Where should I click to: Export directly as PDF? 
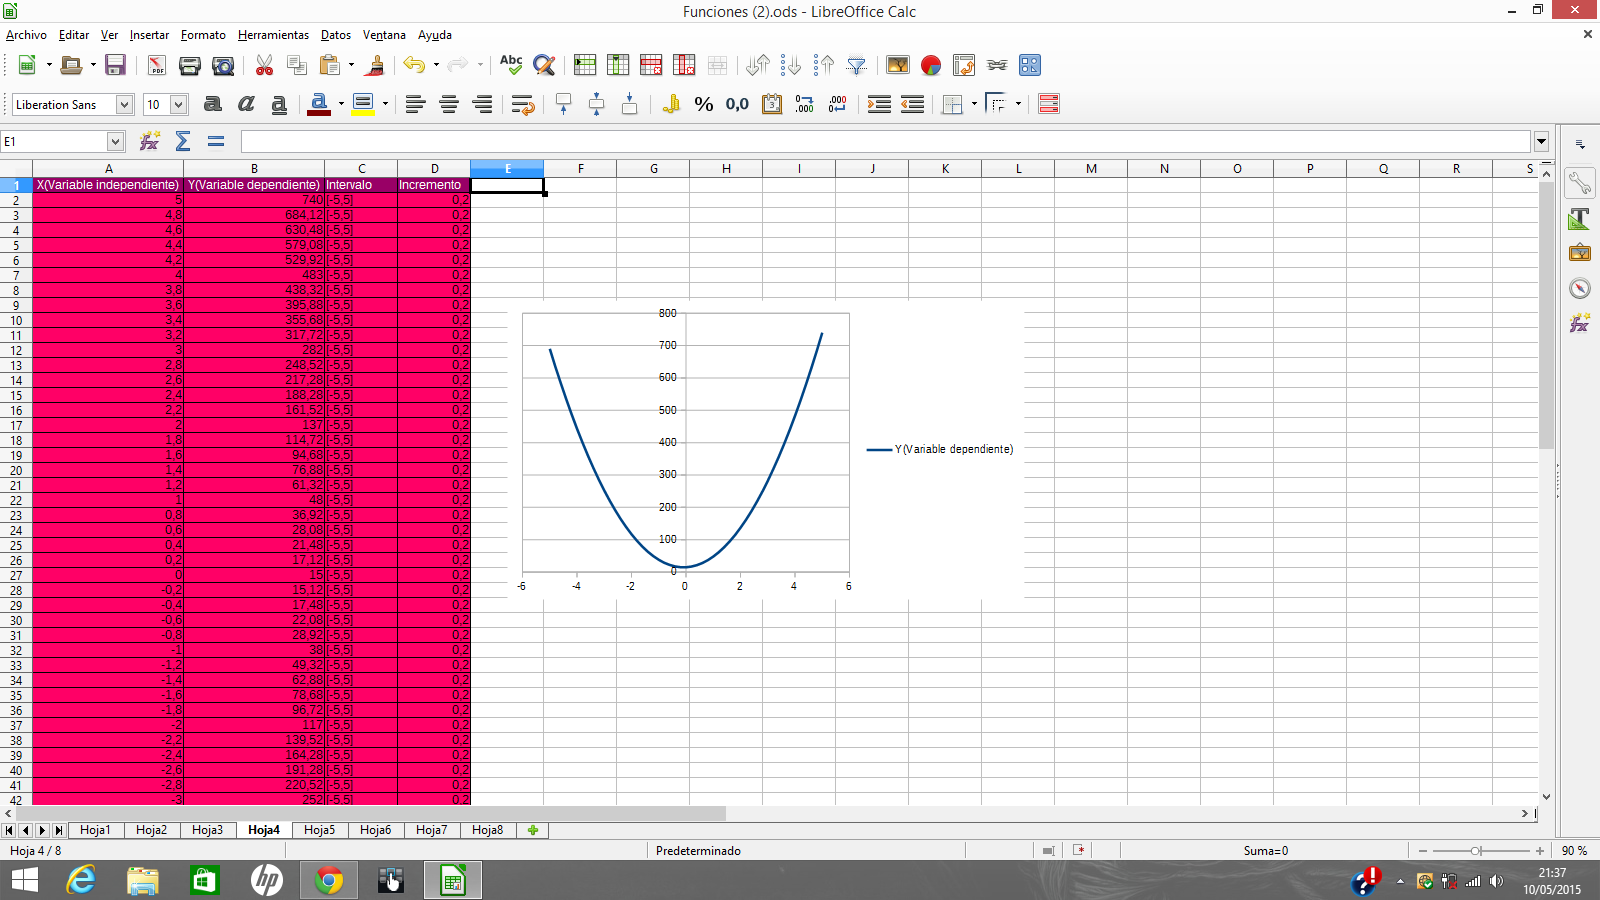click(157, 65)
